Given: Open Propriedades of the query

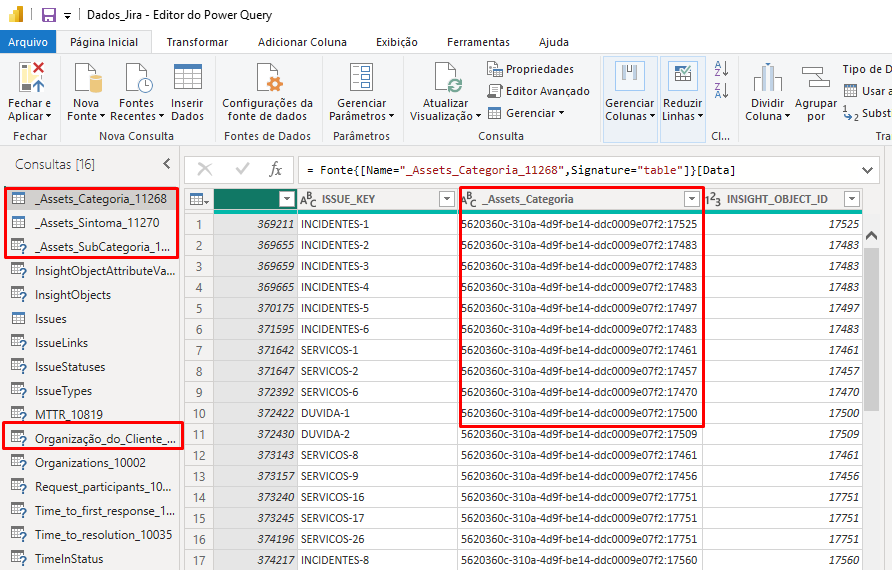Looking at the screenshot, I should point(530,69).
